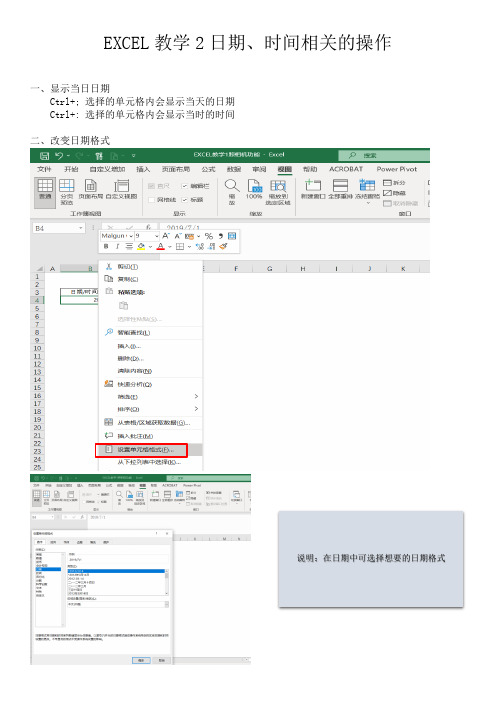Screen dimensions: 496x702
Task: Click the Undo arrow icon
Action: (59, 156)
